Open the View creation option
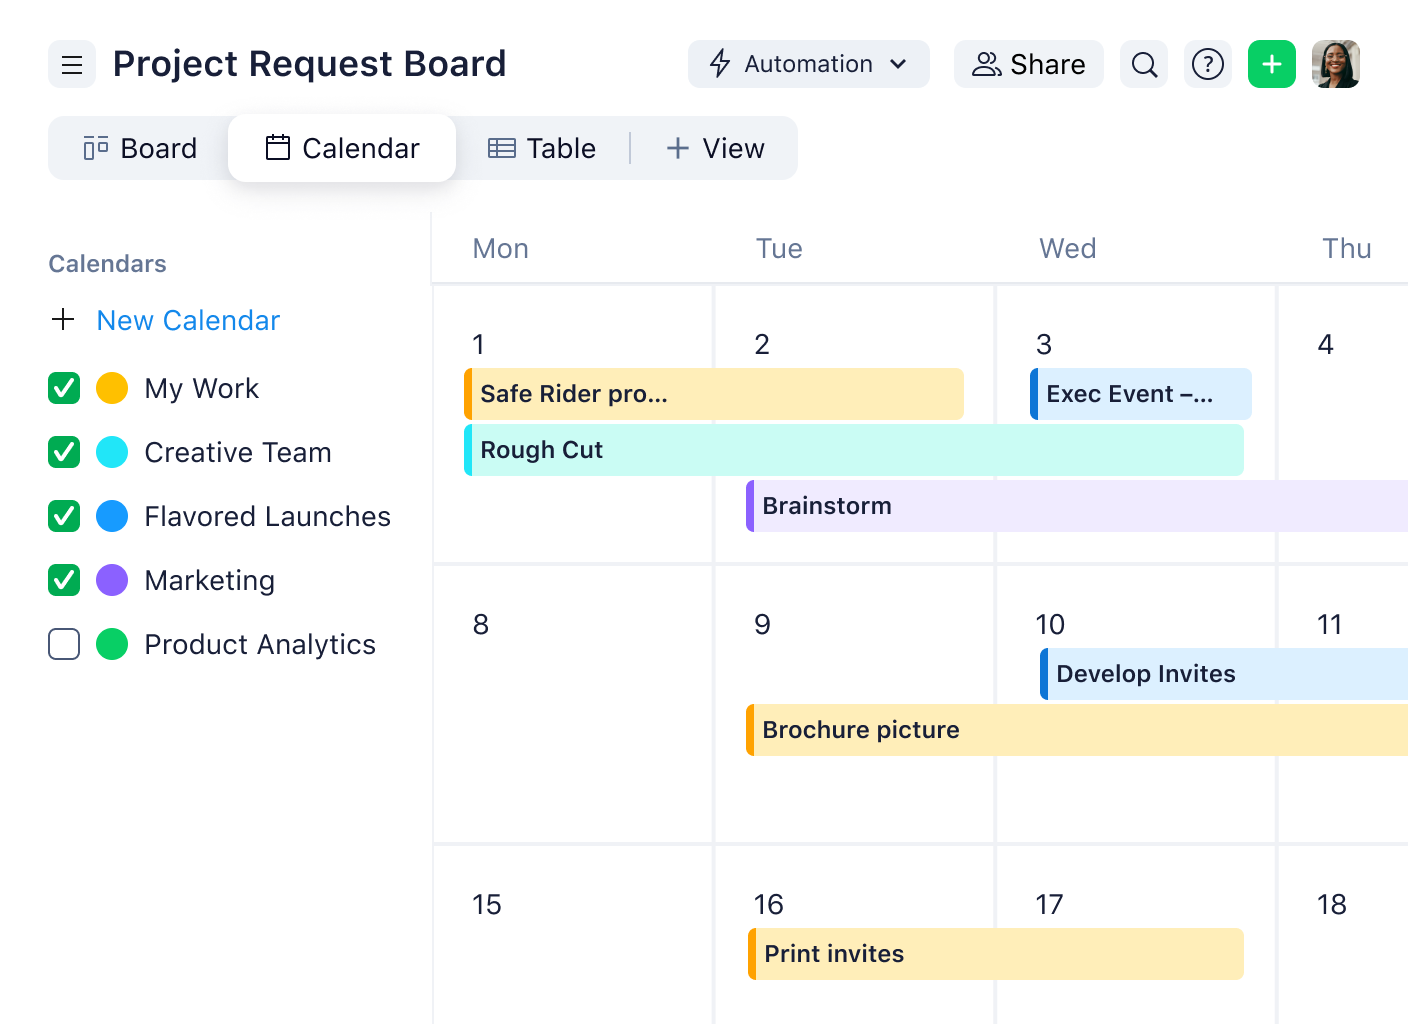 [716, 147]
